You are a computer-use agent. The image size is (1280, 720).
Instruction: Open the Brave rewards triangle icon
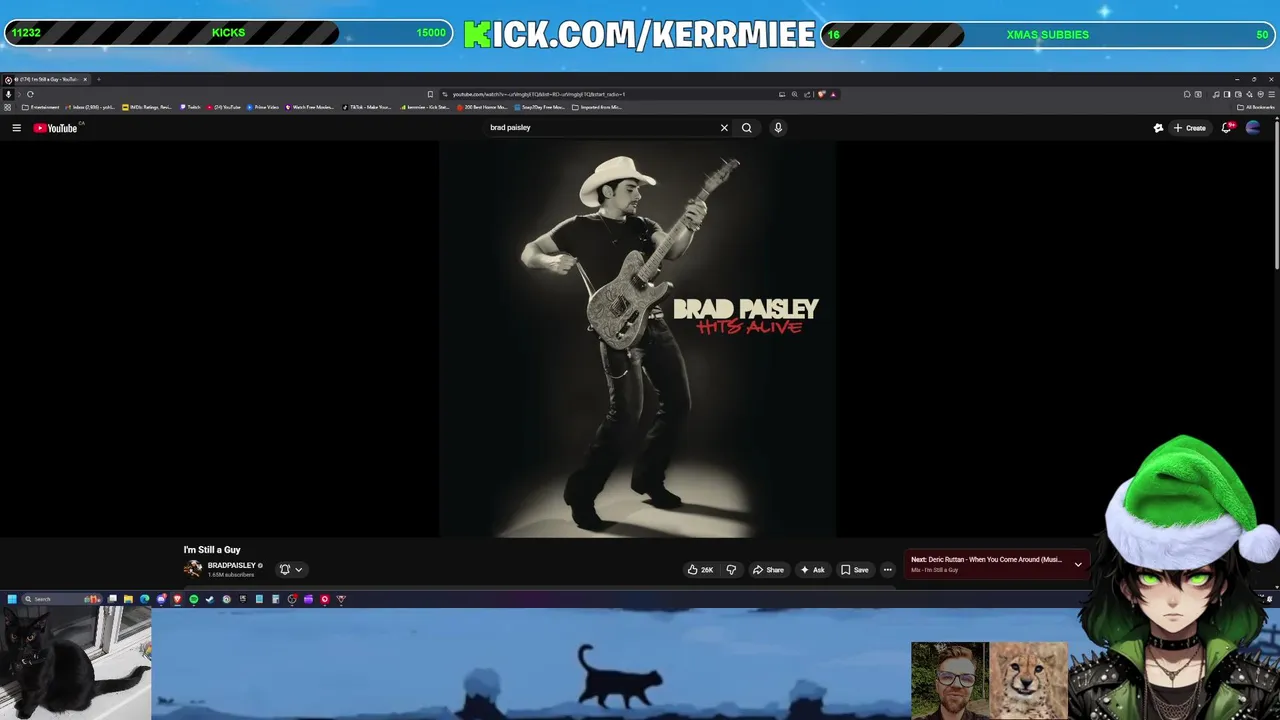click(x=833, y=94)
